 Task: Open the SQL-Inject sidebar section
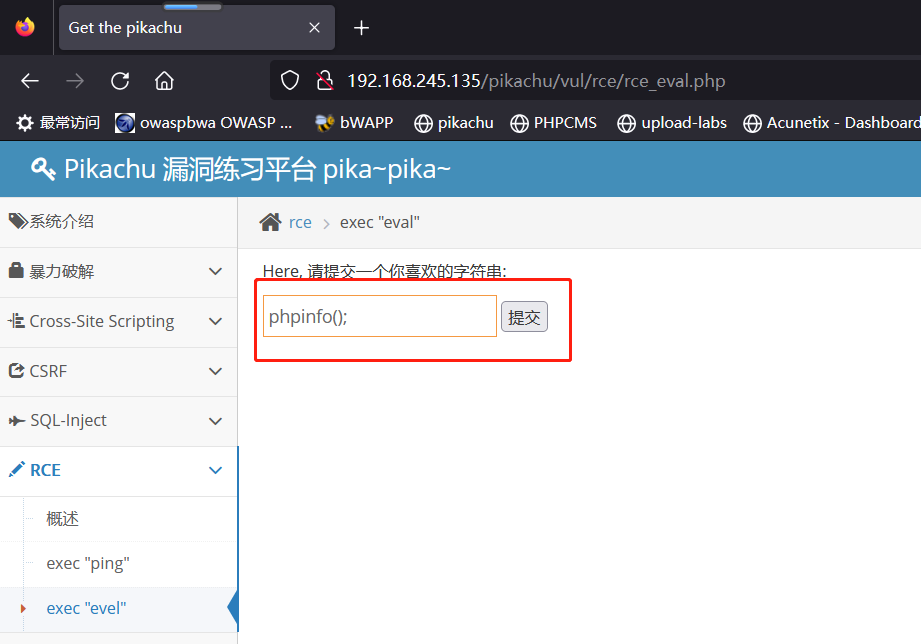tap(118, 421)
